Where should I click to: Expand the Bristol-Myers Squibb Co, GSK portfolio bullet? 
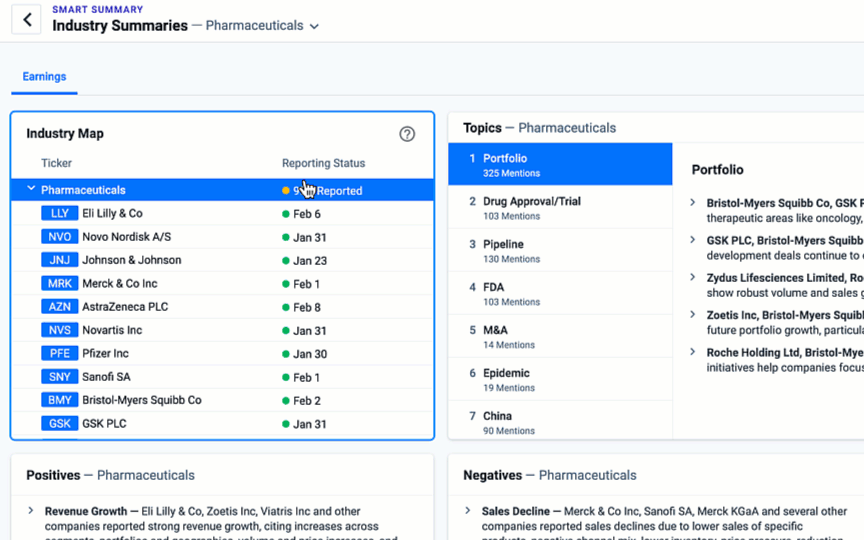tap(693, 203)
